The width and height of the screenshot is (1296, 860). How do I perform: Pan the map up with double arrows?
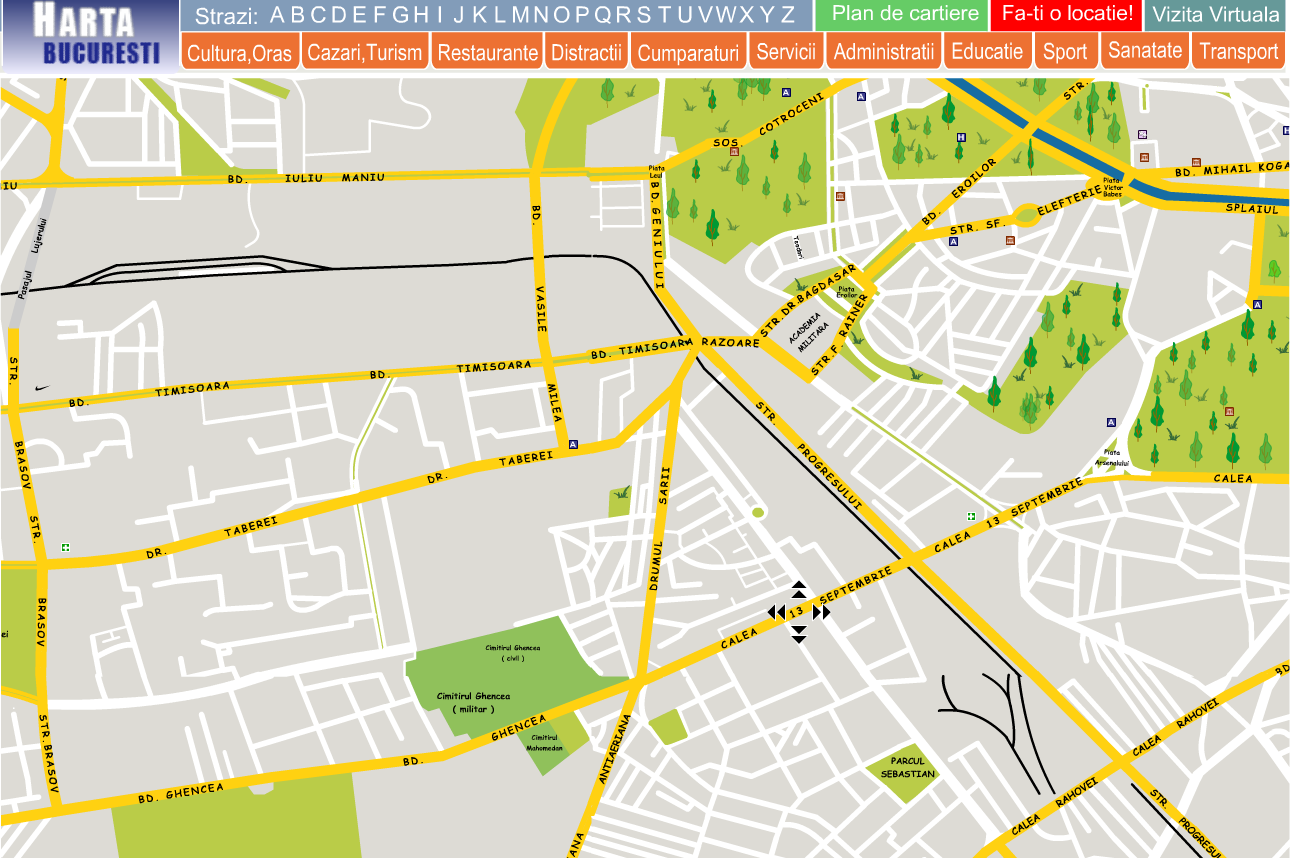point(798,589)
